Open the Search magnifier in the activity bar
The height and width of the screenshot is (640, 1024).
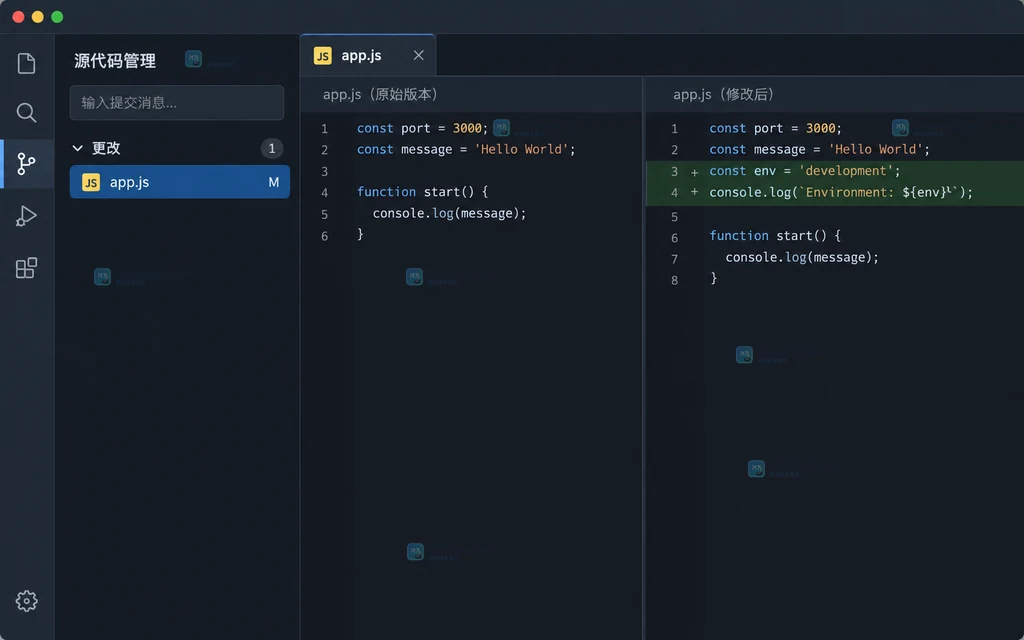pos(26,112)
